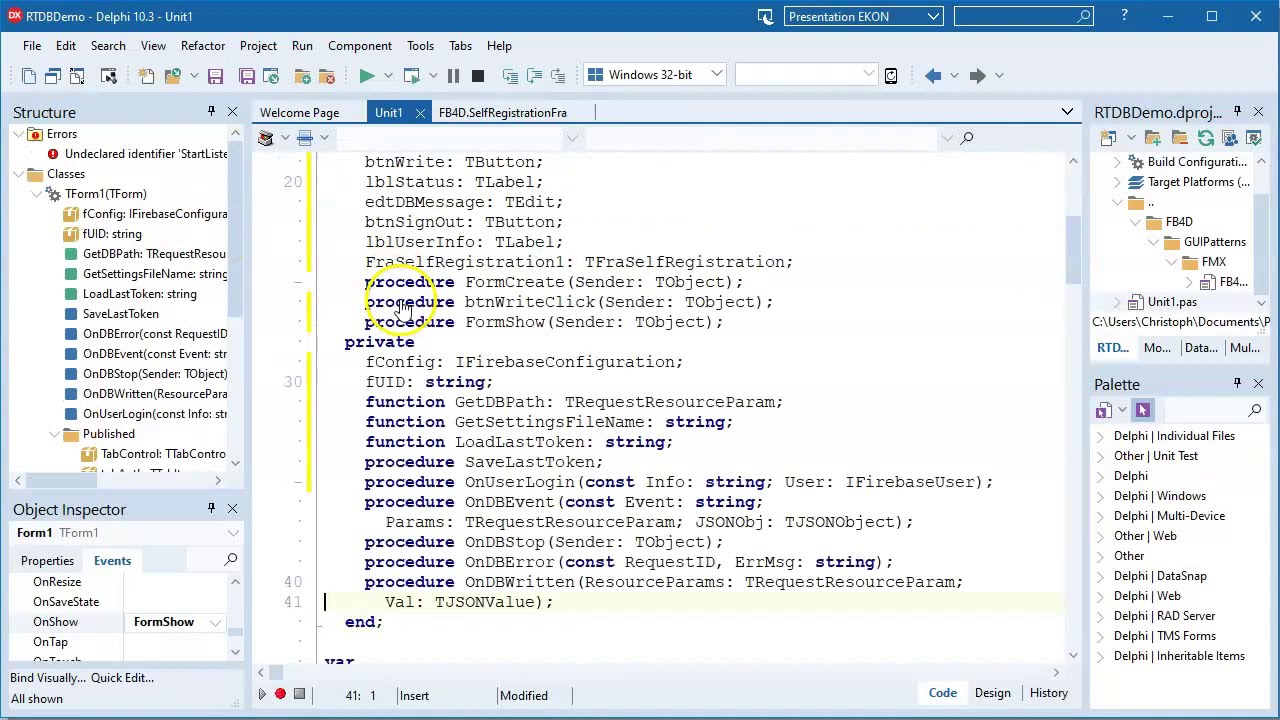1280x720 pixels.
Task: Click the Run Without Debugging icon
Action: click(x=411, y=75)
